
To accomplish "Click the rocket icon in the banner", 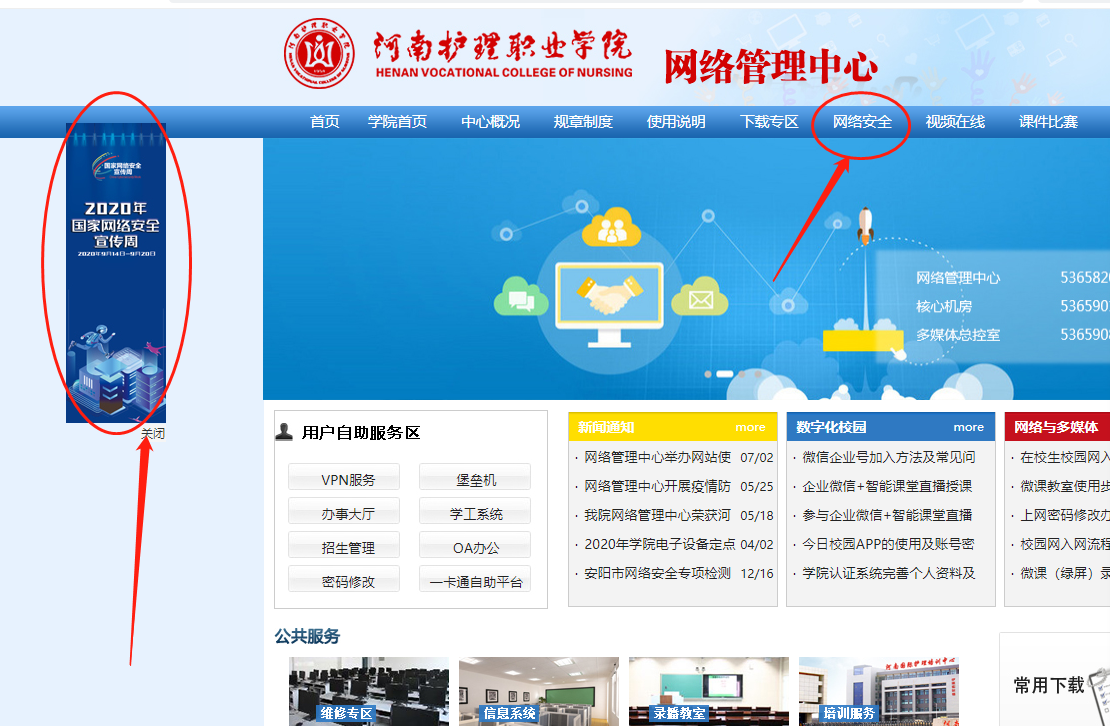I will click(x=866, y=225).
